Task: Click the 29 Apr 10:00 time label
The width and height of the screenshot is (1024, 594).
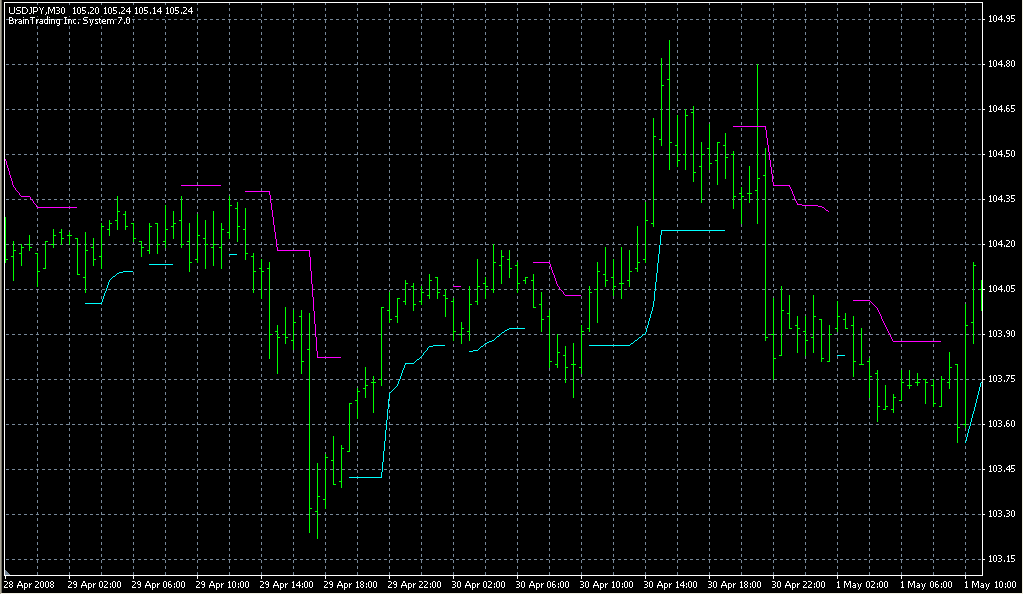Action: [x=222, y=585]
